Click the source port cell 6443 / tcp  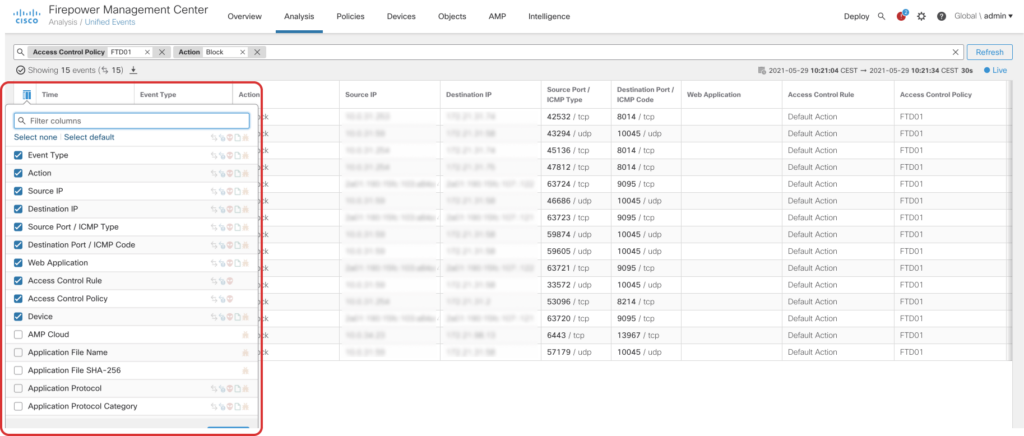(x=568, y=335)
